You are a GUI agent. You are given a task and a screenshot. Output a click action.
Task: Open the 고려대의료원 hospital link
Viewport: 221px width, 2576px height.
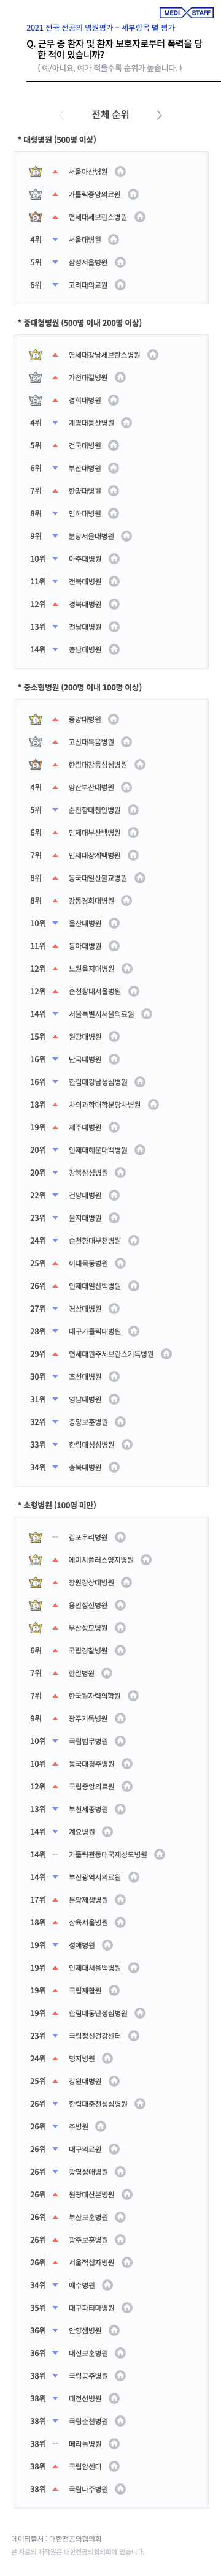(88, 285)
